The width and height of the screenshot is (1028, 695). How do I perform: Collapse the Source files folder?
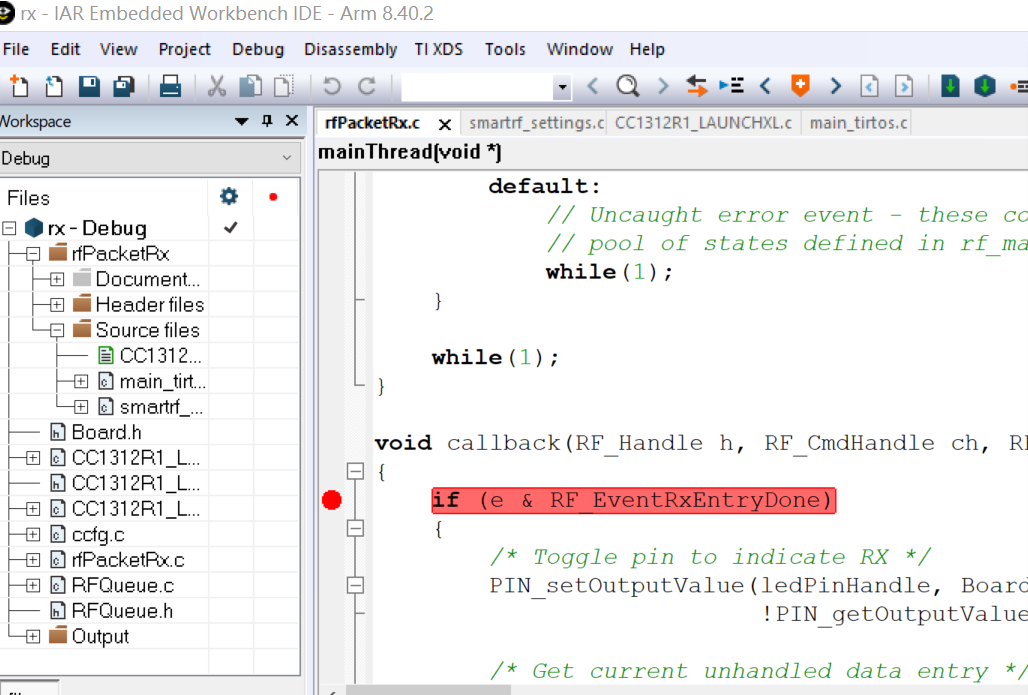57,330
